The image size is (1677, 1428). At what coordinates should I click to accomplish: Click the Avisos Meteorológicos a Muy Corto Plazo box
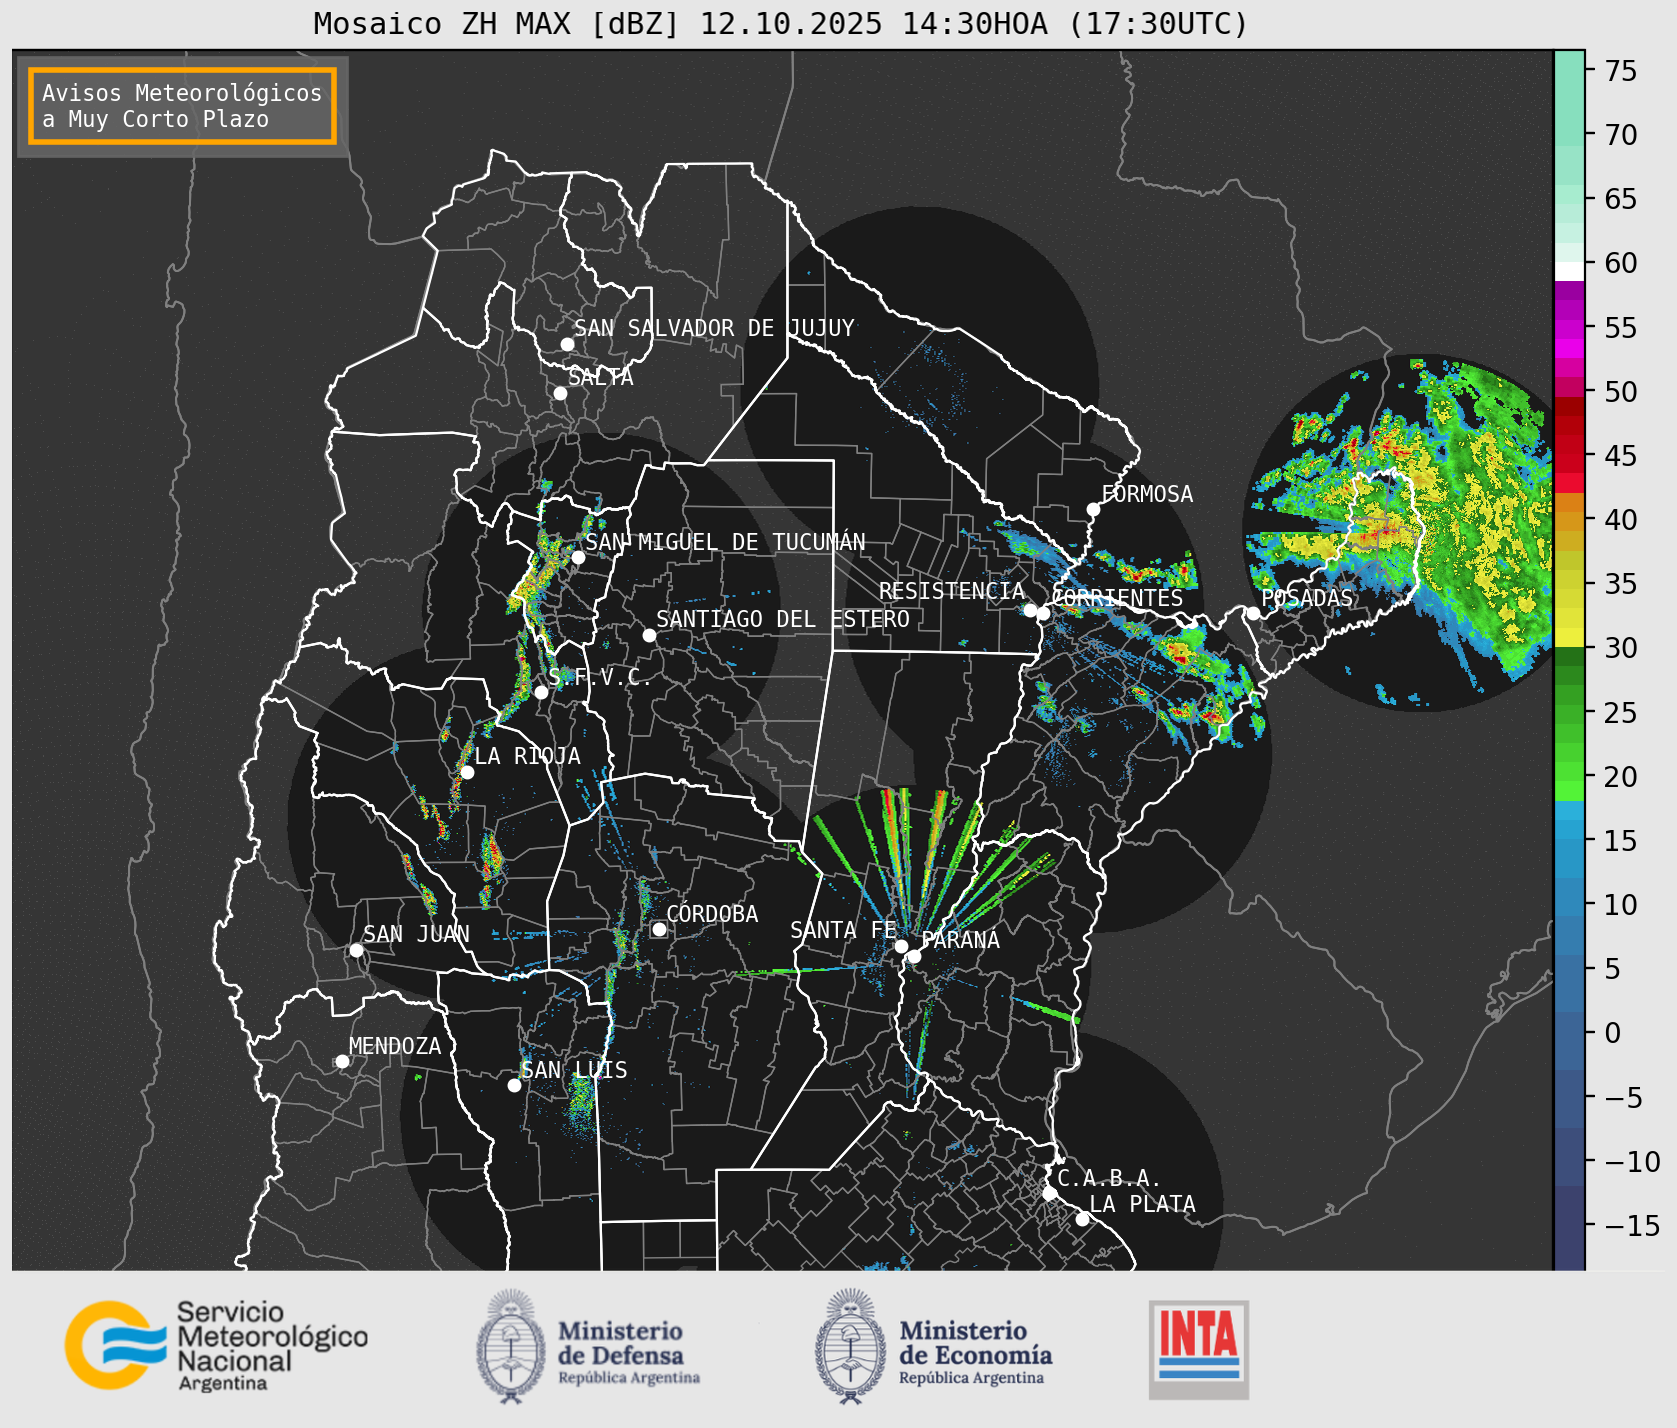pos(182,106)
